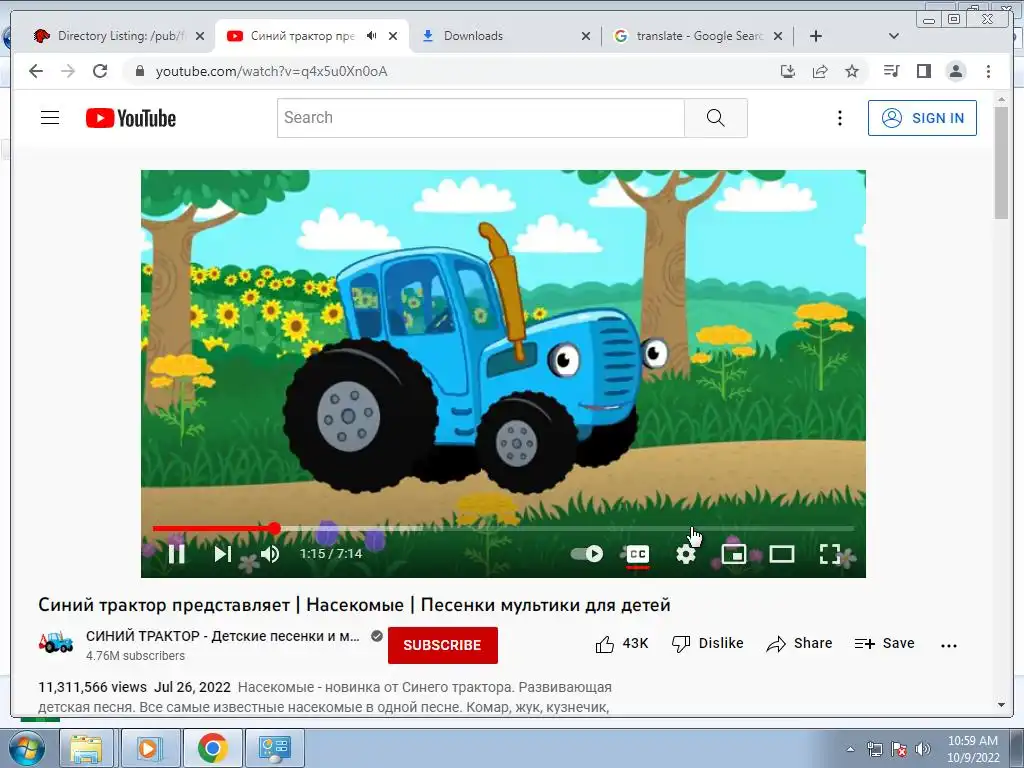Switch to the translate Google Search tab

pyautogui.click(x=699, y=36)
